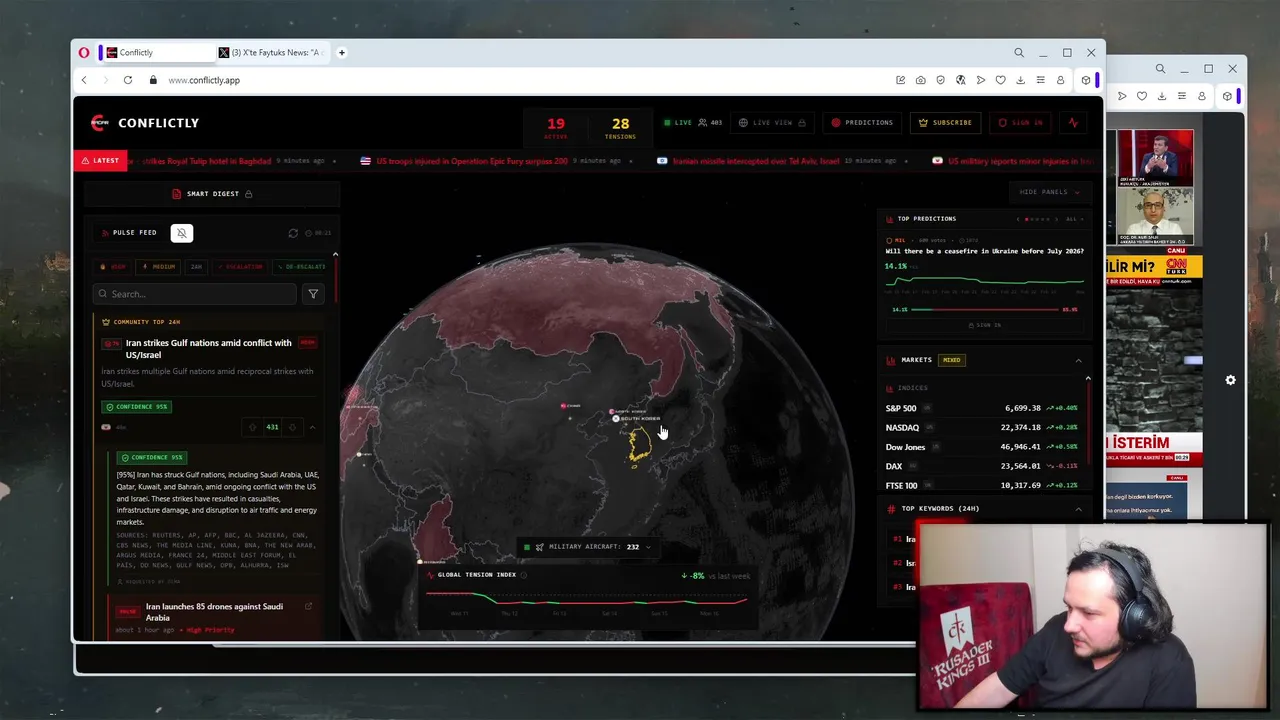
Task: Click the LATEST ticker label
Action: coord(100,160)
